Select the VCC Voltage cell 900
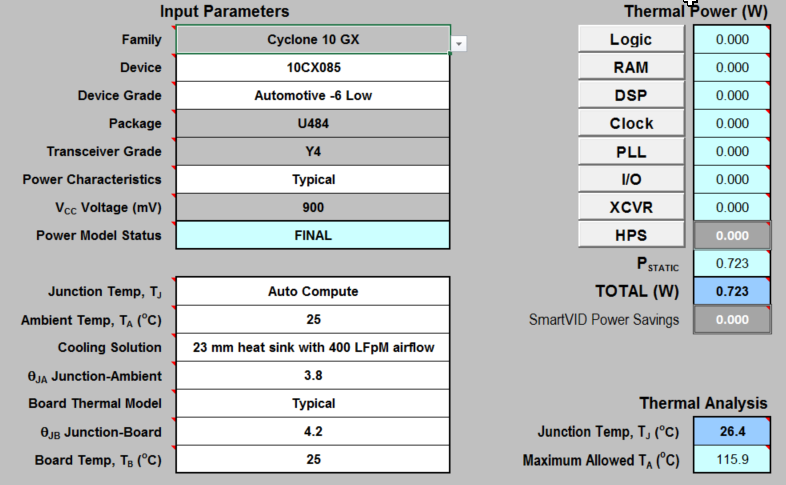This screenshot has height=485, width=786. point(313,208)
